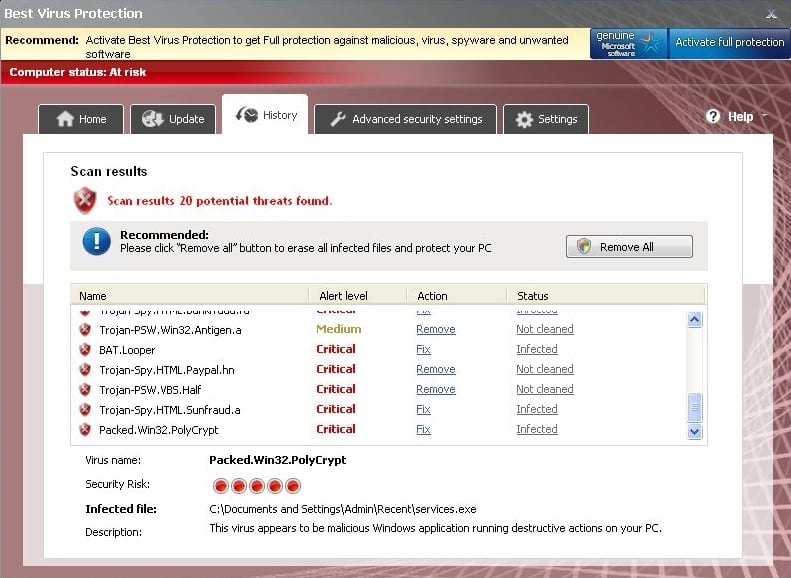Click the genuine Microsoft software badge
Screen dimensions: 791x578
629,44
